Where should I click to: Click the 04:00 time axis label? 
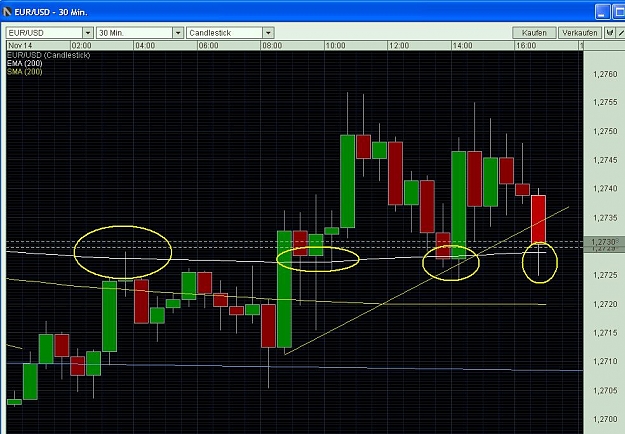pyautogui.click(x=145, y=45)
